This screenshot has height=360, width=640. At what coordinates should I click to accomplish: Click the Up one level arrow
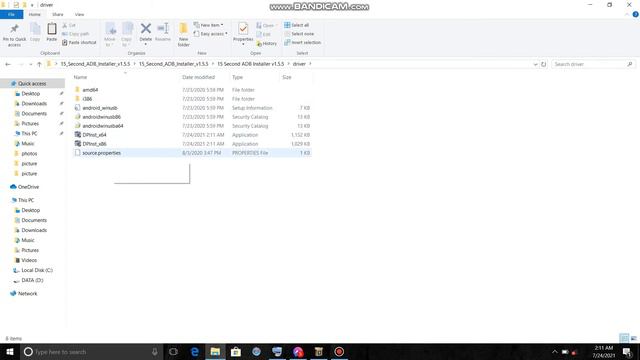click(x=39, y=64)
